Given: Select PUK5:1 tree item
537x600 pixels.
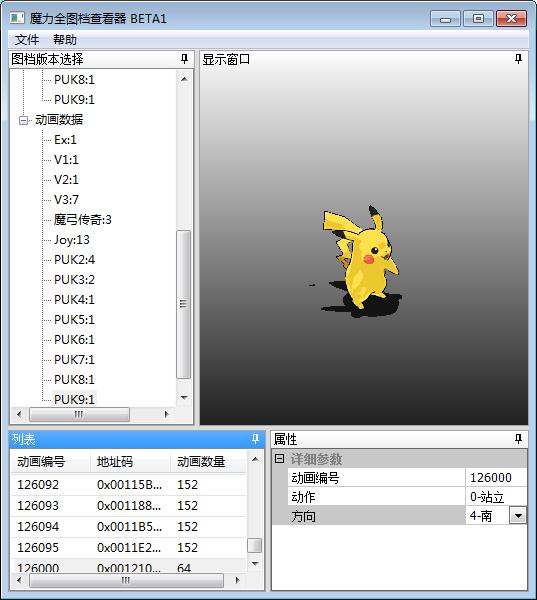Looking at the screenshot, I should pyautogui.click(x=74, y=319).
